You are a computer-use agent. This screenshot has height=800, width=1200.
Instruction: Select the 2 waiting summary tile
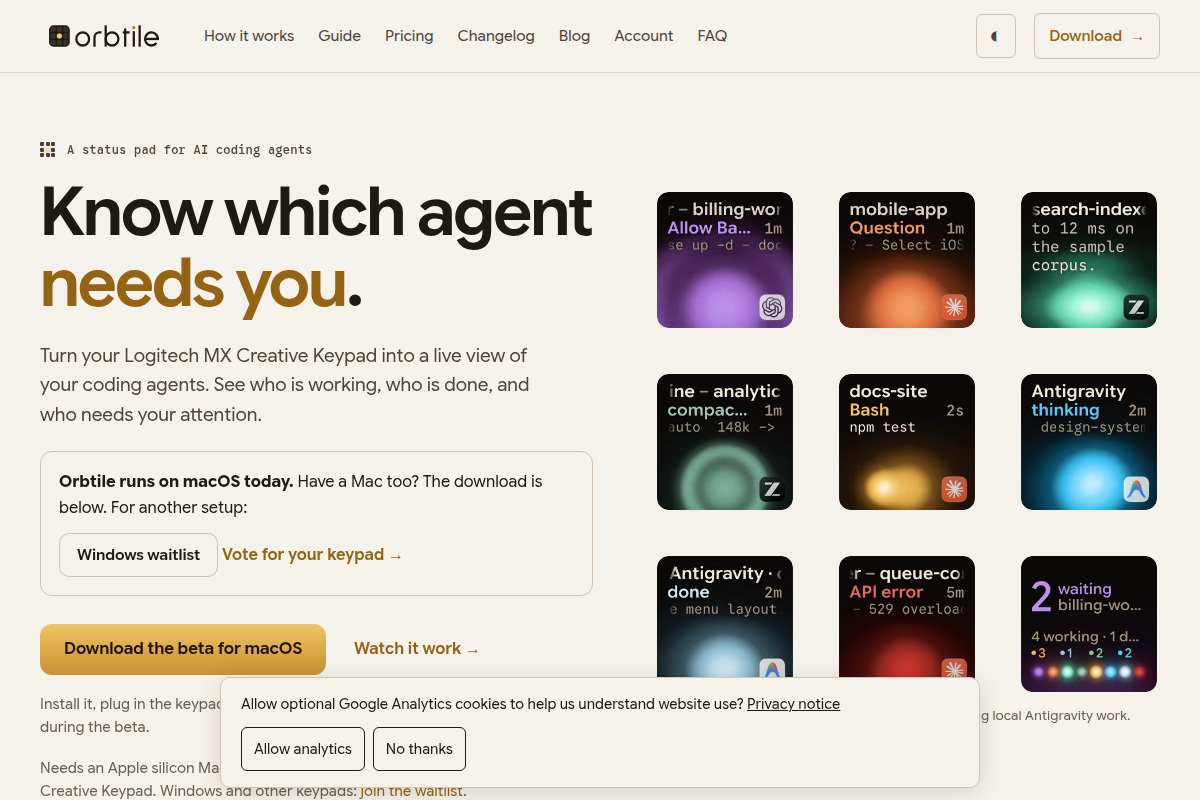[1089, 624]
